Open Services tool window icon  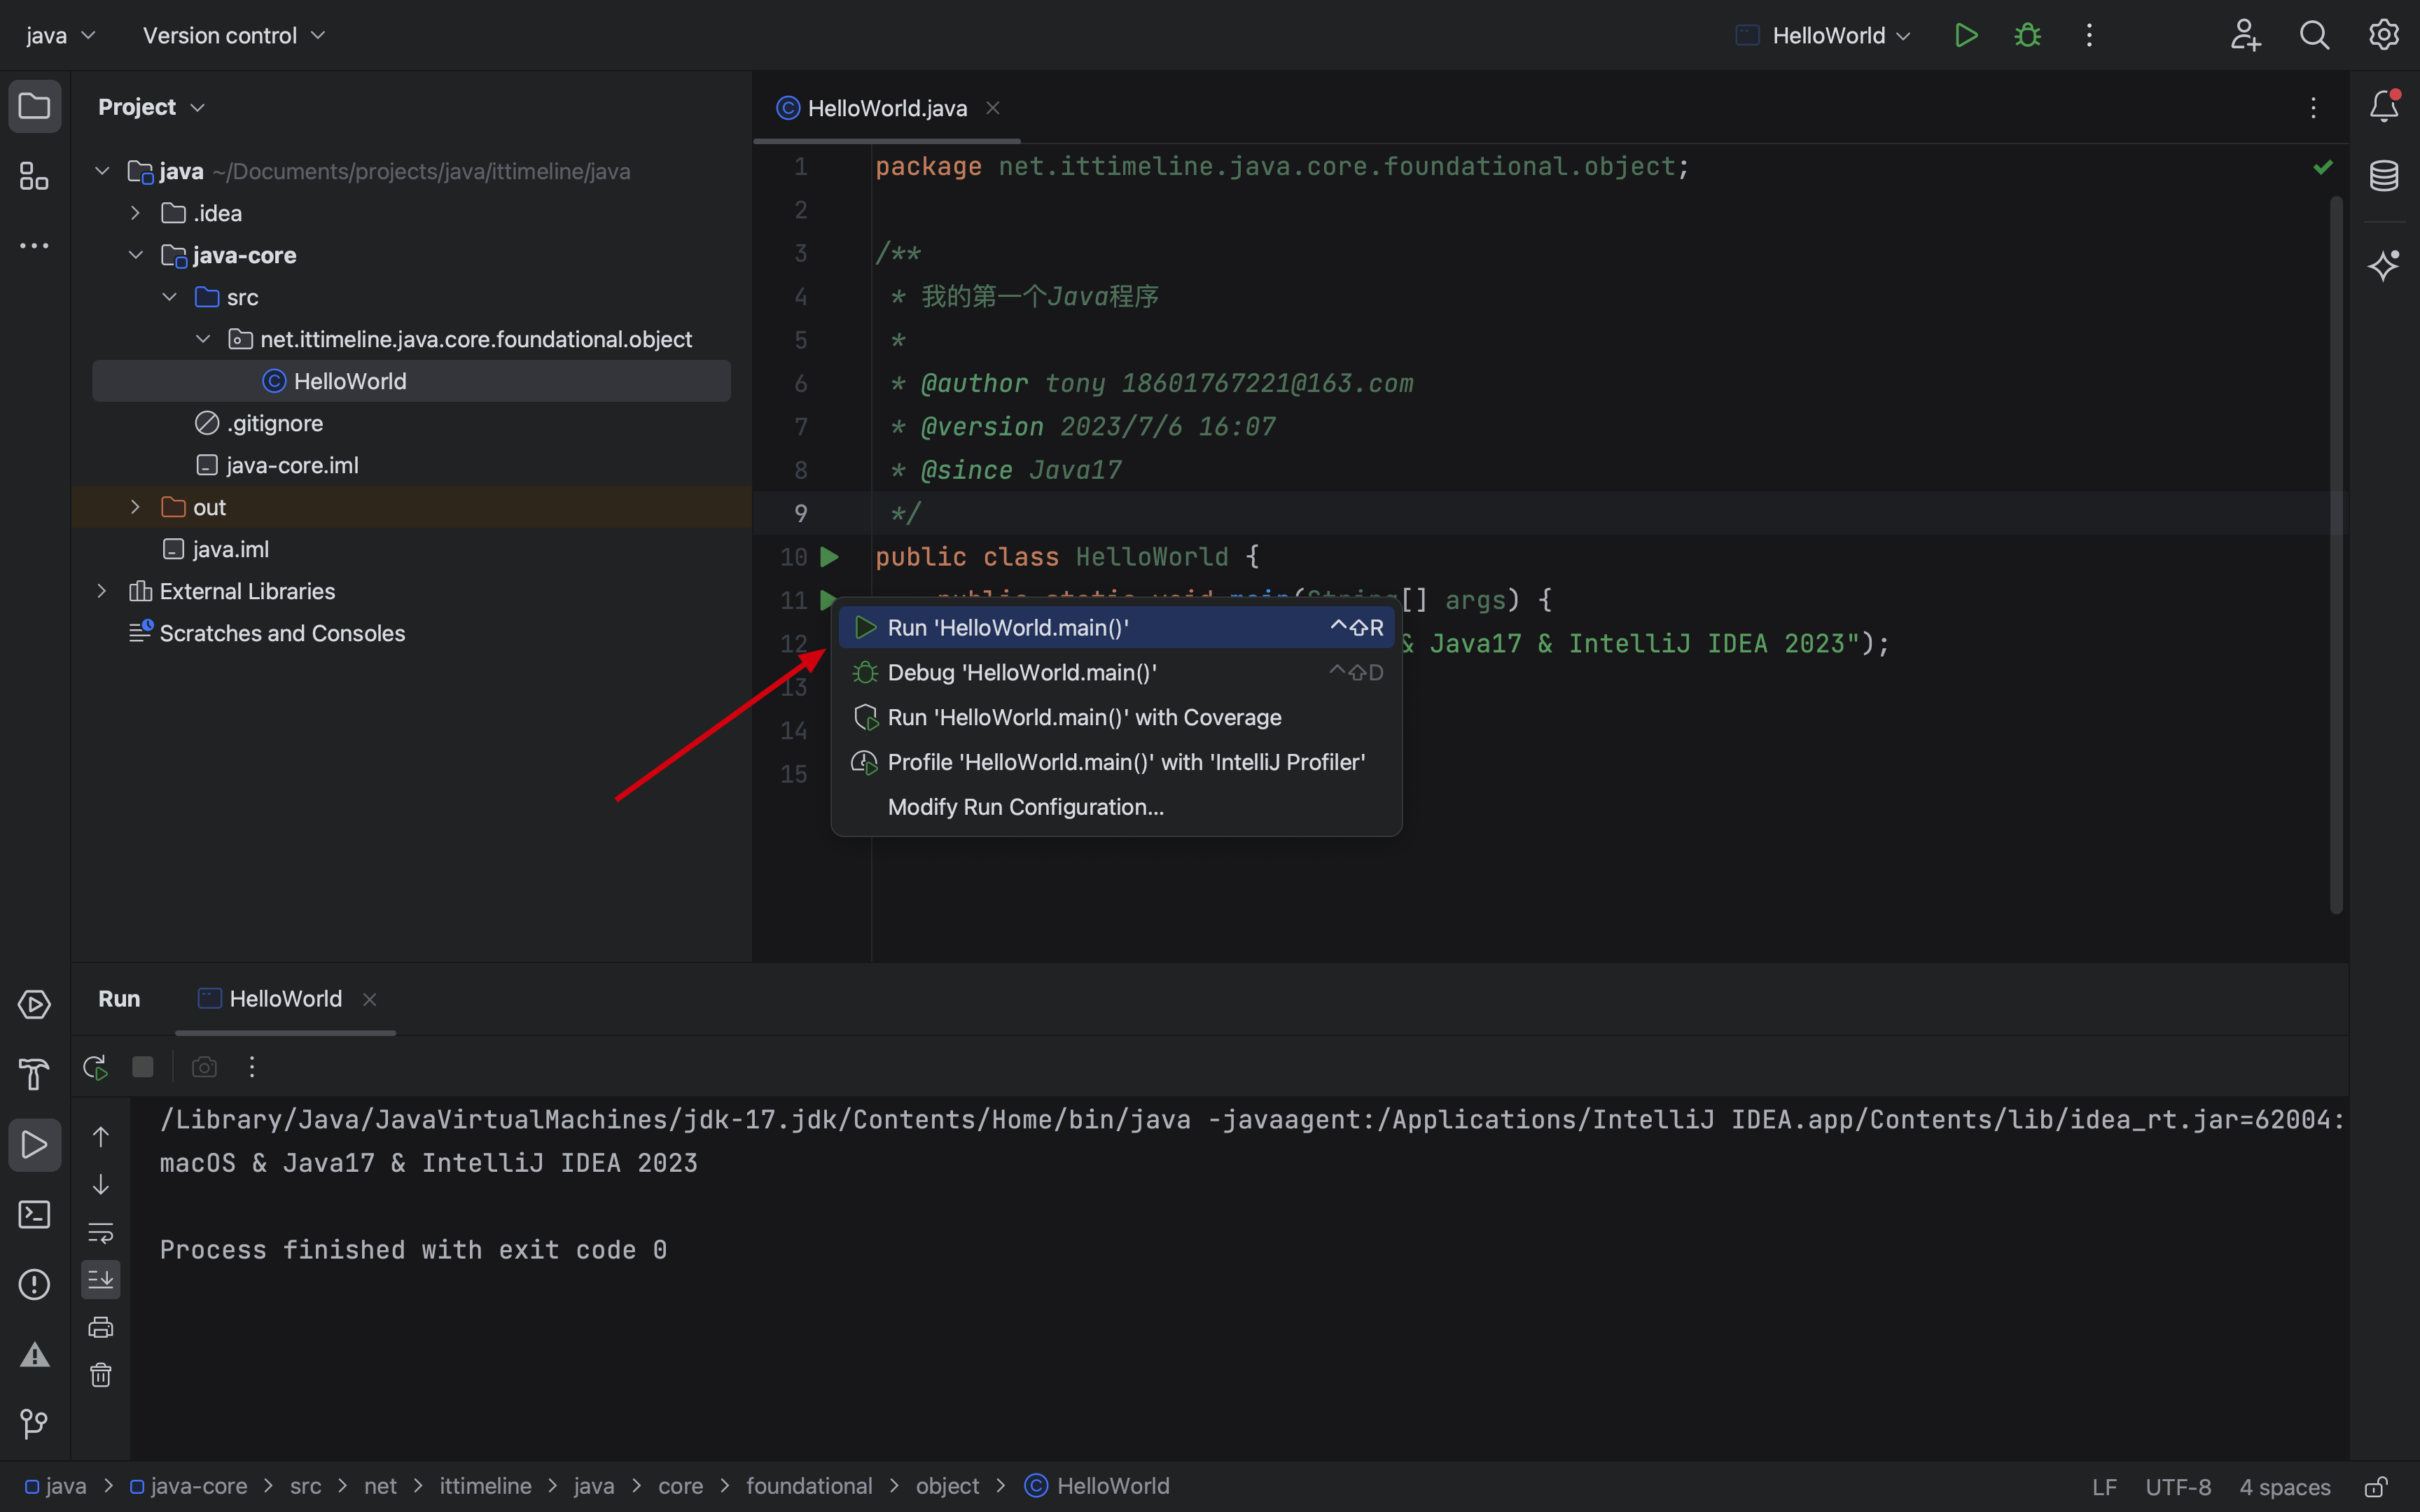tap(34, 1004)
